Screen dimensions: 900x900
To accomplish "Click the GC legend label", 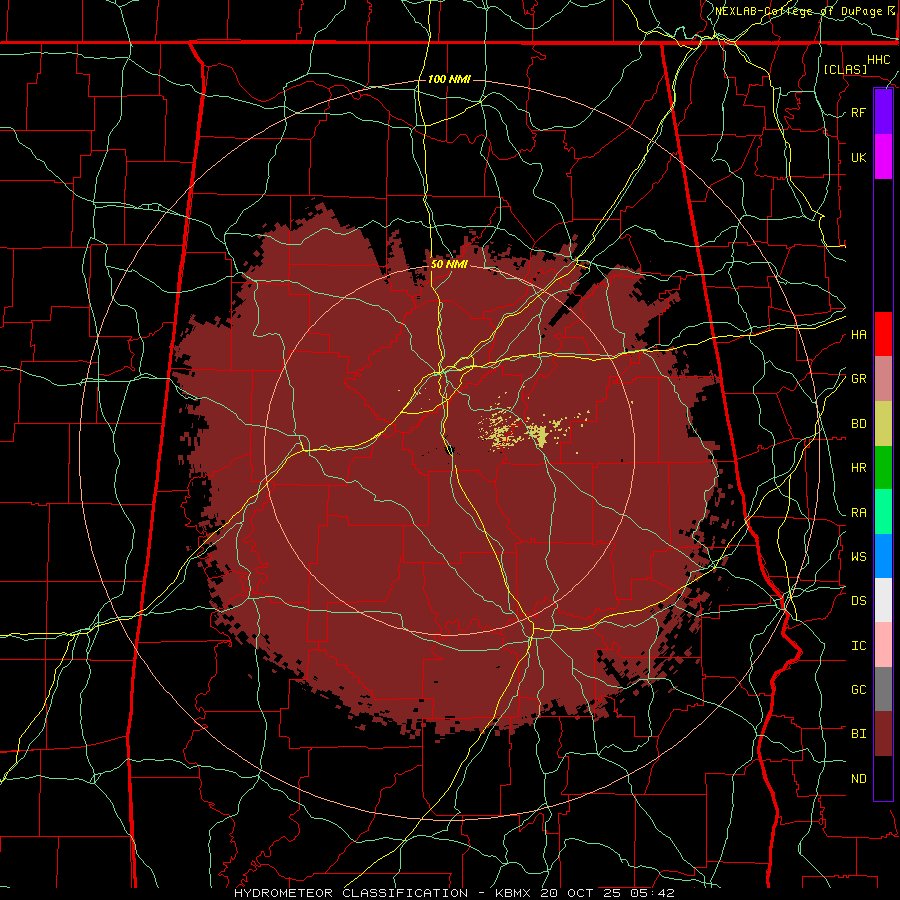I will click(x=858, y=690).
